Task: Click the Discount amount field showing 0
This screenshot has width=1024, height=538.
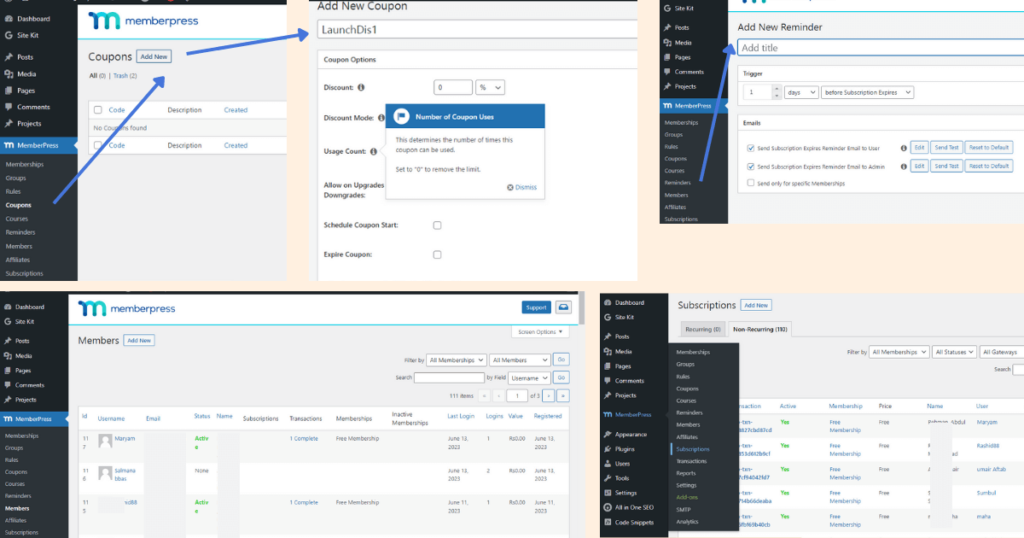Action: click(x=453, y=87)
